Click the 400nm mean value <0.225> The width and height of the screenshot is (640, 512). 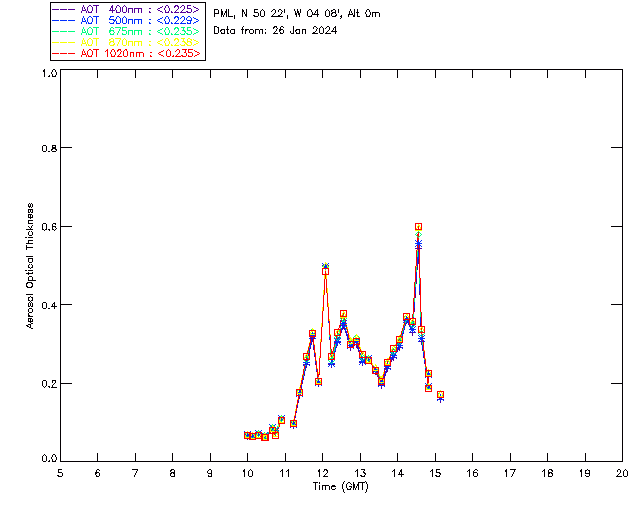178,9
